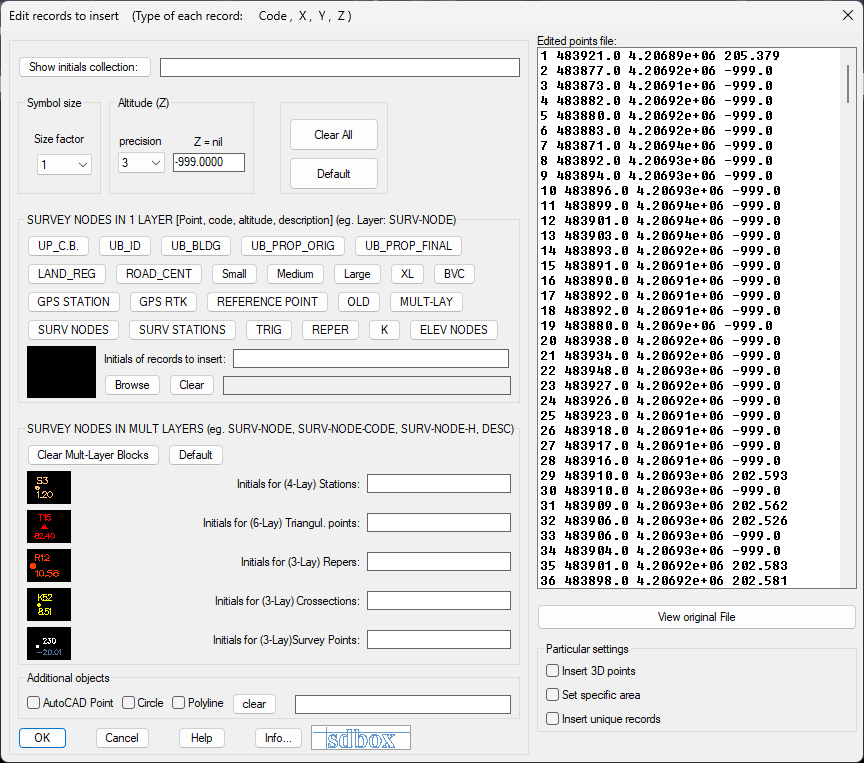Image resolution: width=864 pixels, height=763 pixels.
Task: Turn on Insert unique records
Action: 553,719
